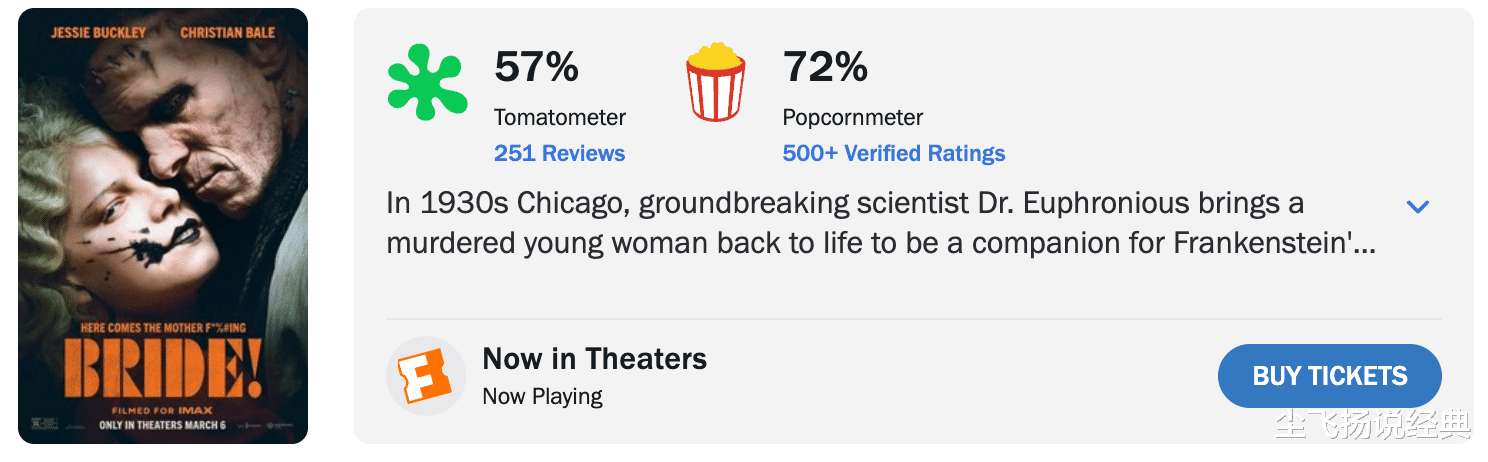Click the Now Playing status text
Screen dimensions: 1488x462
click(x=542, y=396)
